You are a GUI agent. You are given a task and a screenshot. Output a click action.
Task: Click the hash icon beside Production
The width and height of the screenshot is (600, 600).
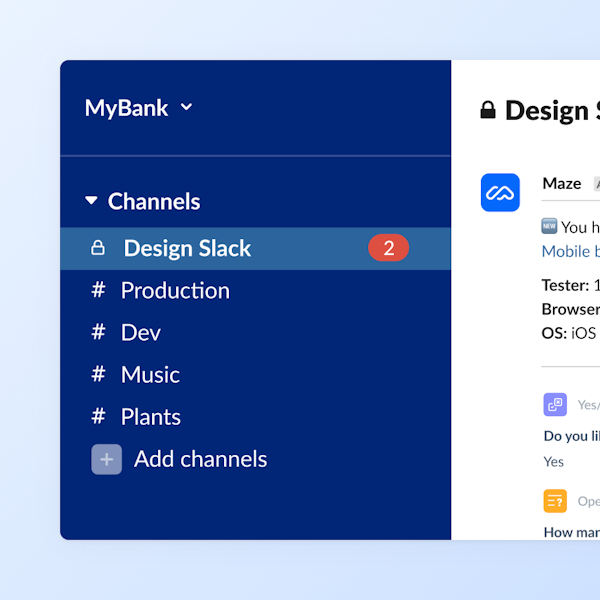tap(98, 290)
